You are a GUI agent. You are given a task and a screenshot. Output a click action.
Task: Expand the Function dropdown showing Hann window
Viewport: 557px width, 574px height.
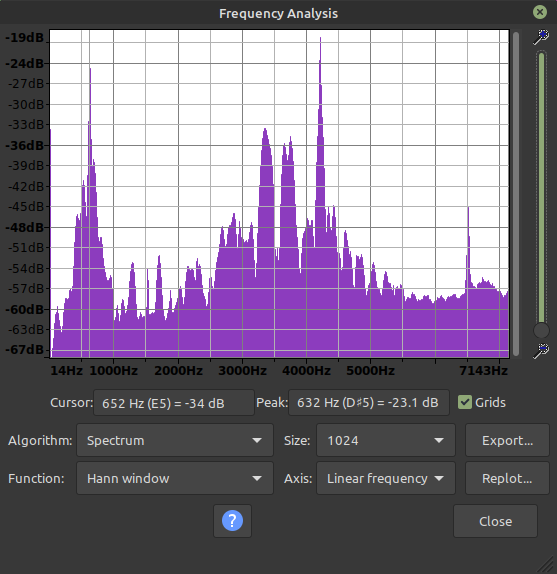[x=175, y=478]
